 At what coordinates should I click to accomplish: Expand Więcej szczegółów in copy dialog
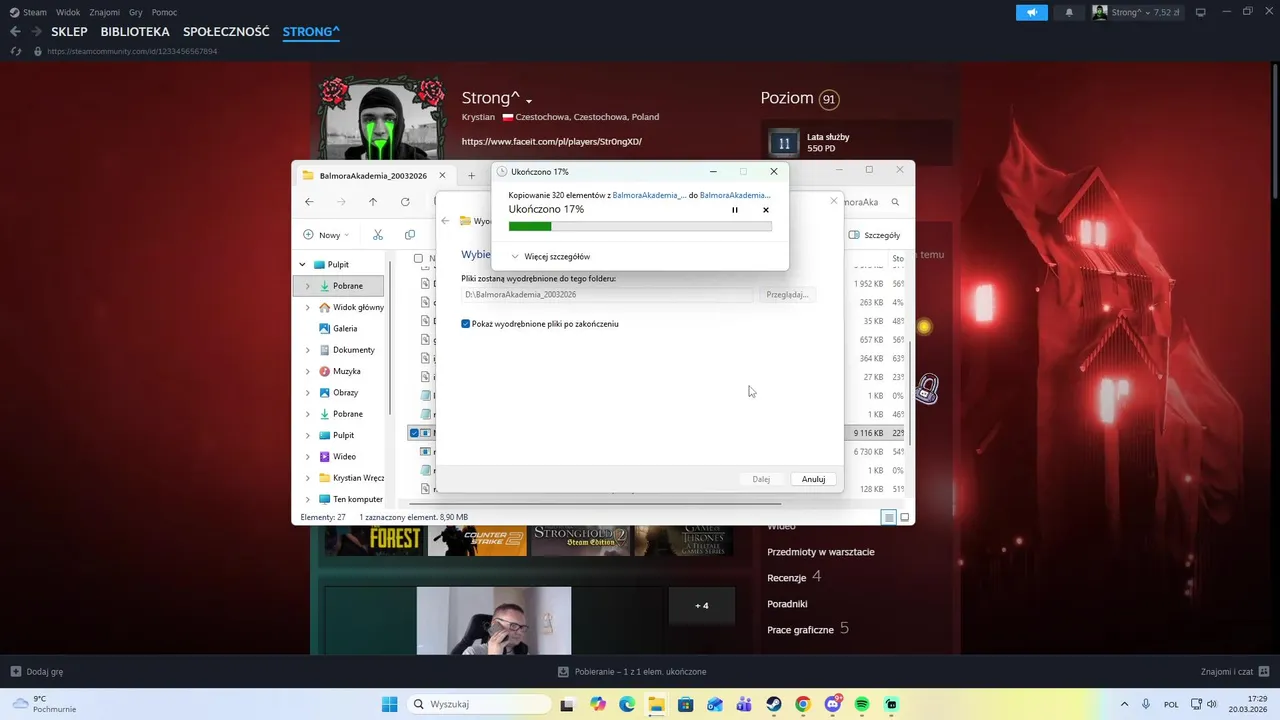point(550,257)
